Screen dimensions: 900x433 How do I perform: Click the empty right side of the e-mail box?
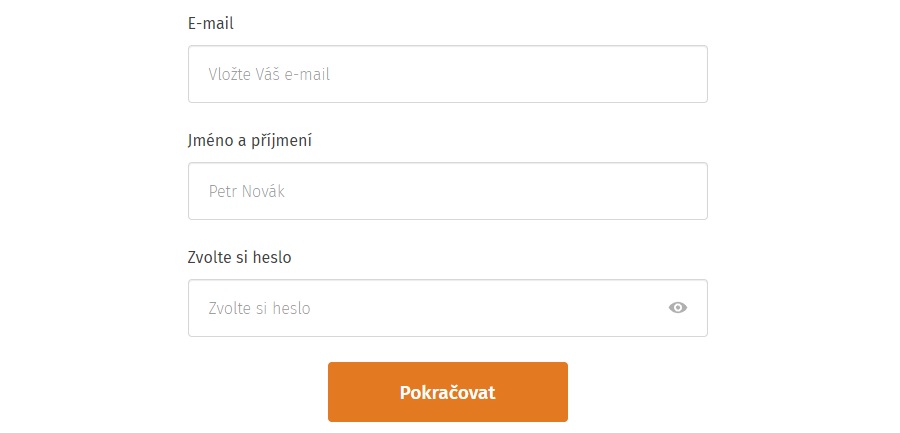click(574, 74)
